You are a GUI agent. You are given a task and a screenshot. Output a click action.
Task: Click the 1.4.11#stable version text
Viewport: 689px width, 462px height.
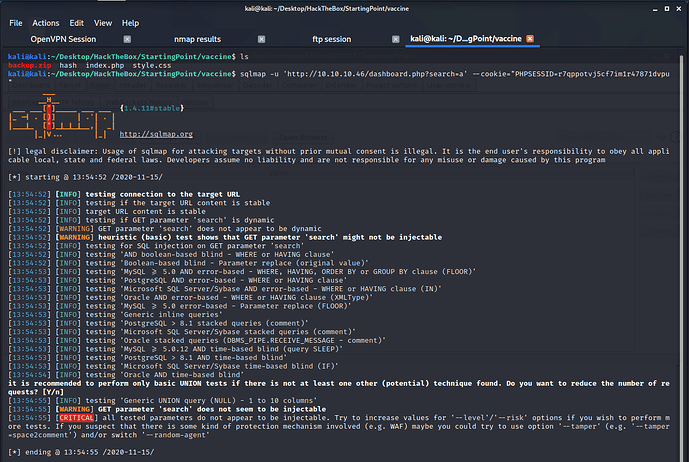(152, 108)
